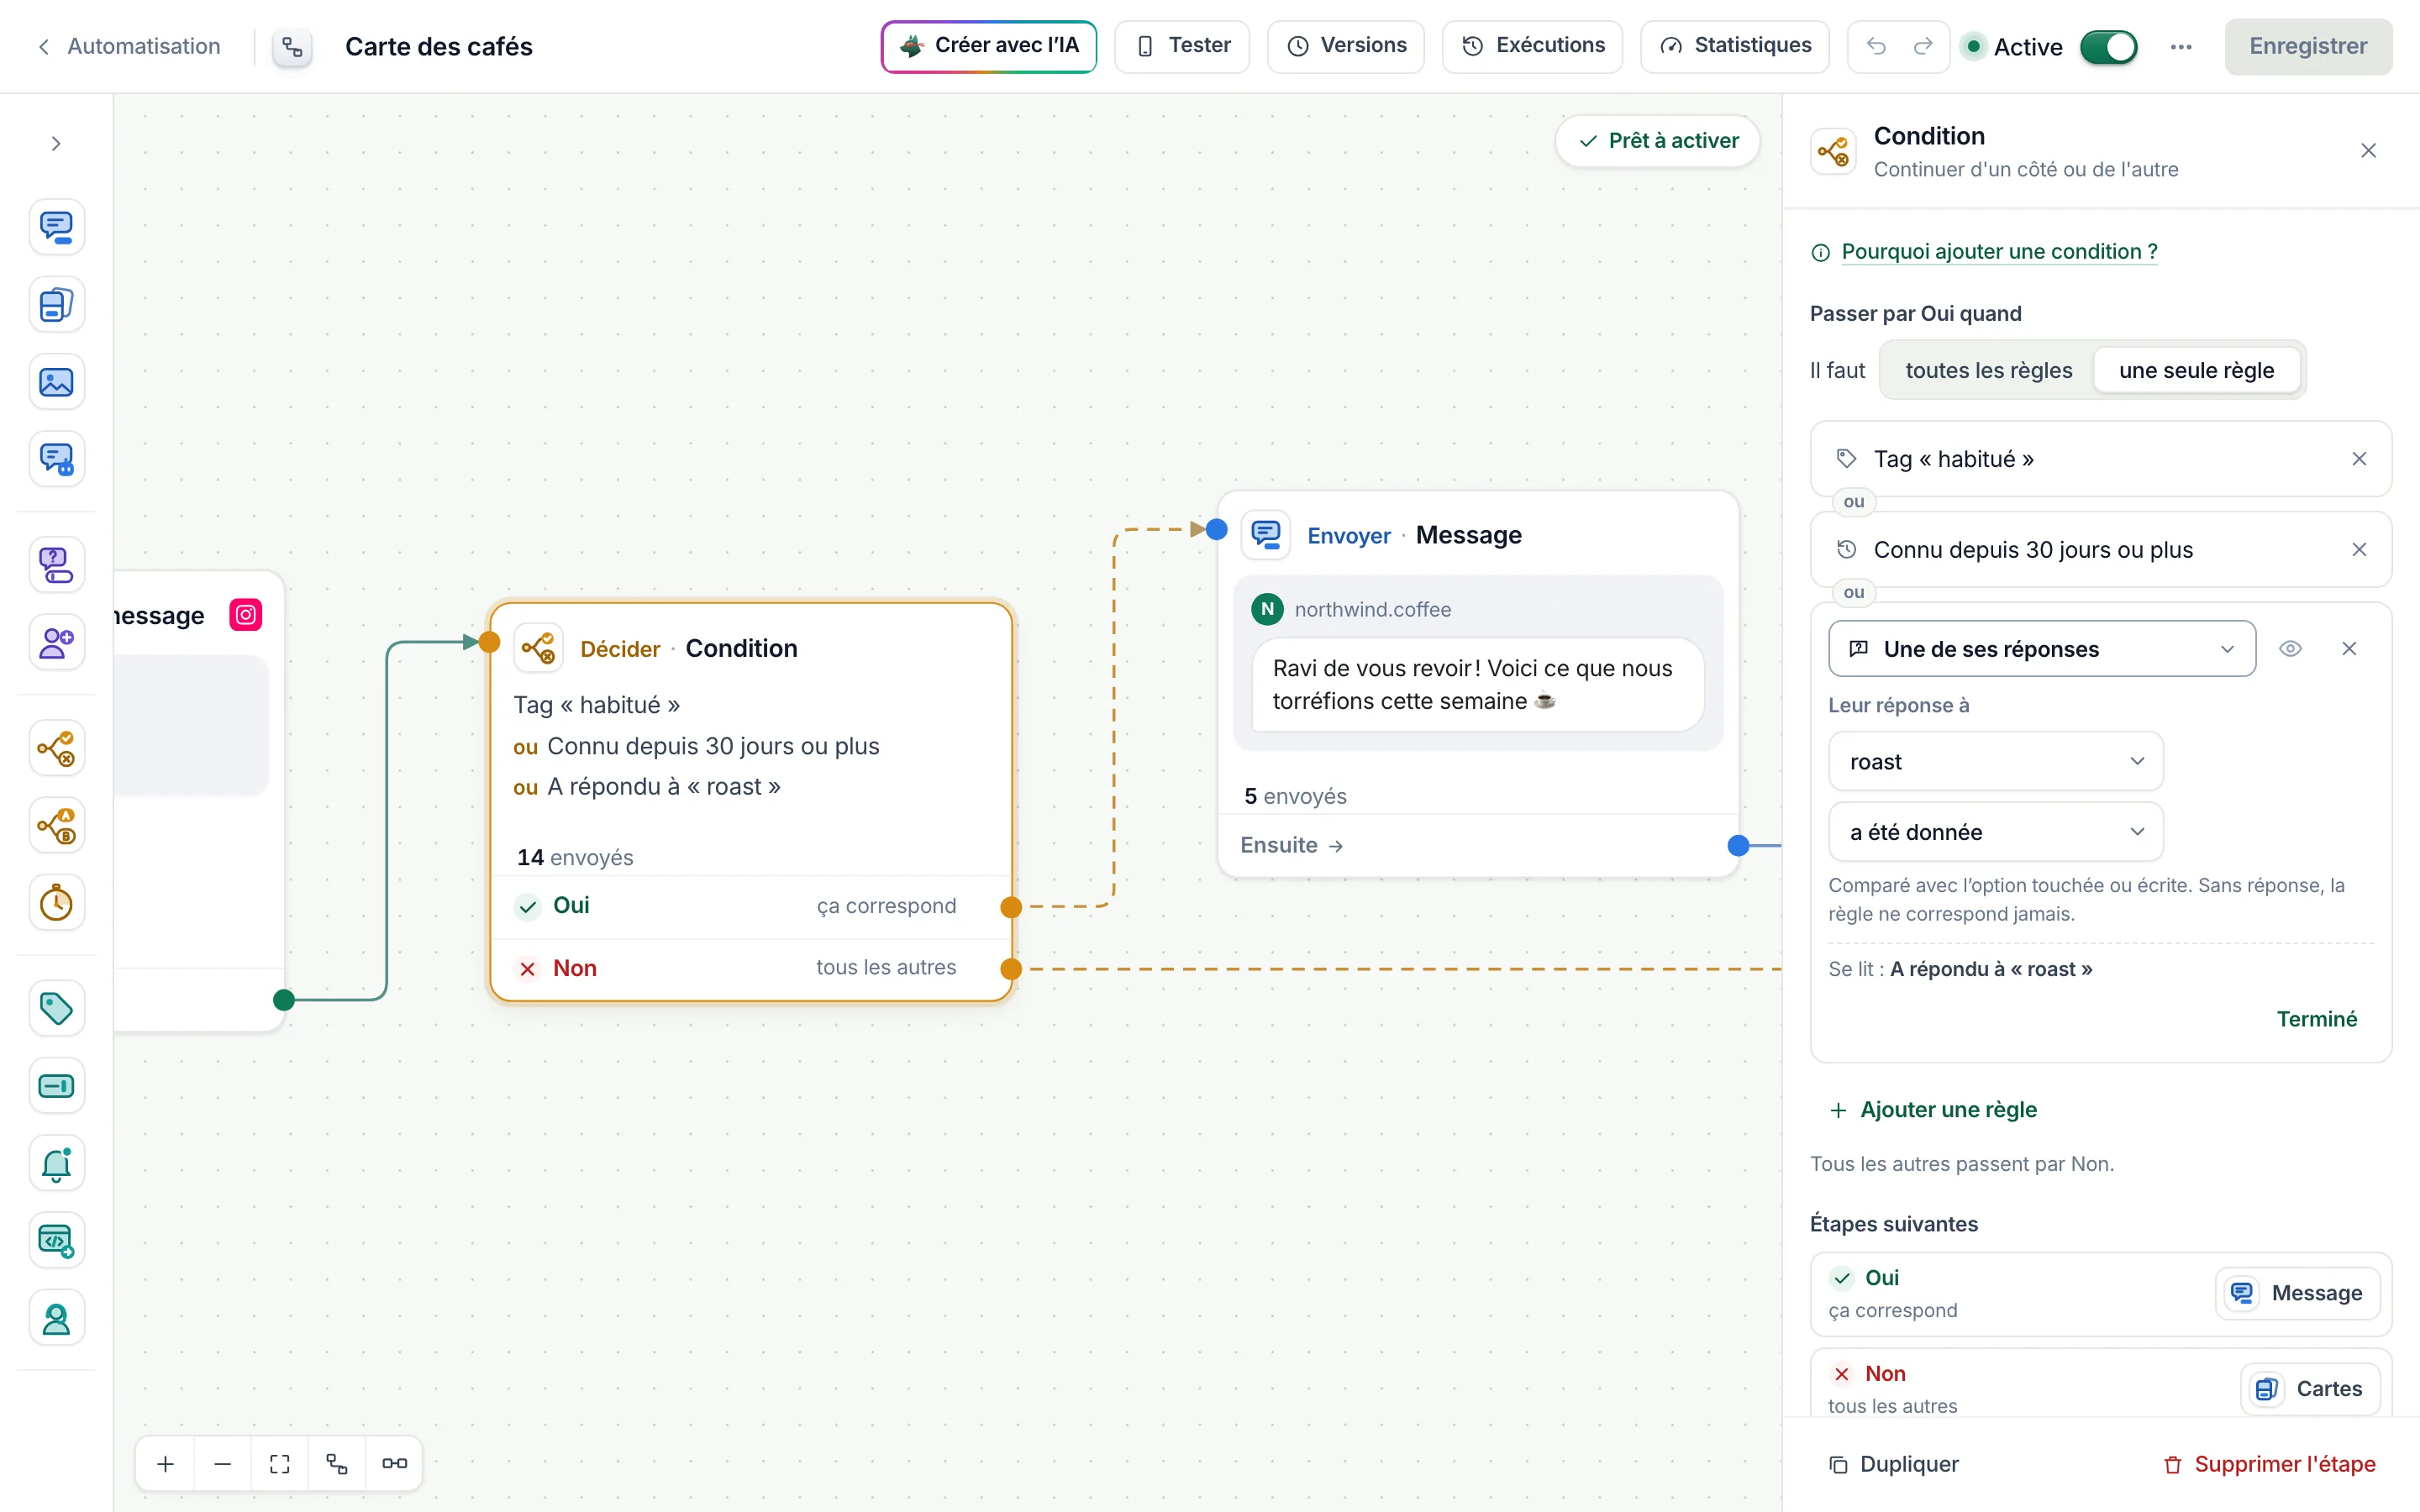Open the 'a été donnée' dropdown
This screenshot has width=2420, height=1512.
click(1995, 832)
